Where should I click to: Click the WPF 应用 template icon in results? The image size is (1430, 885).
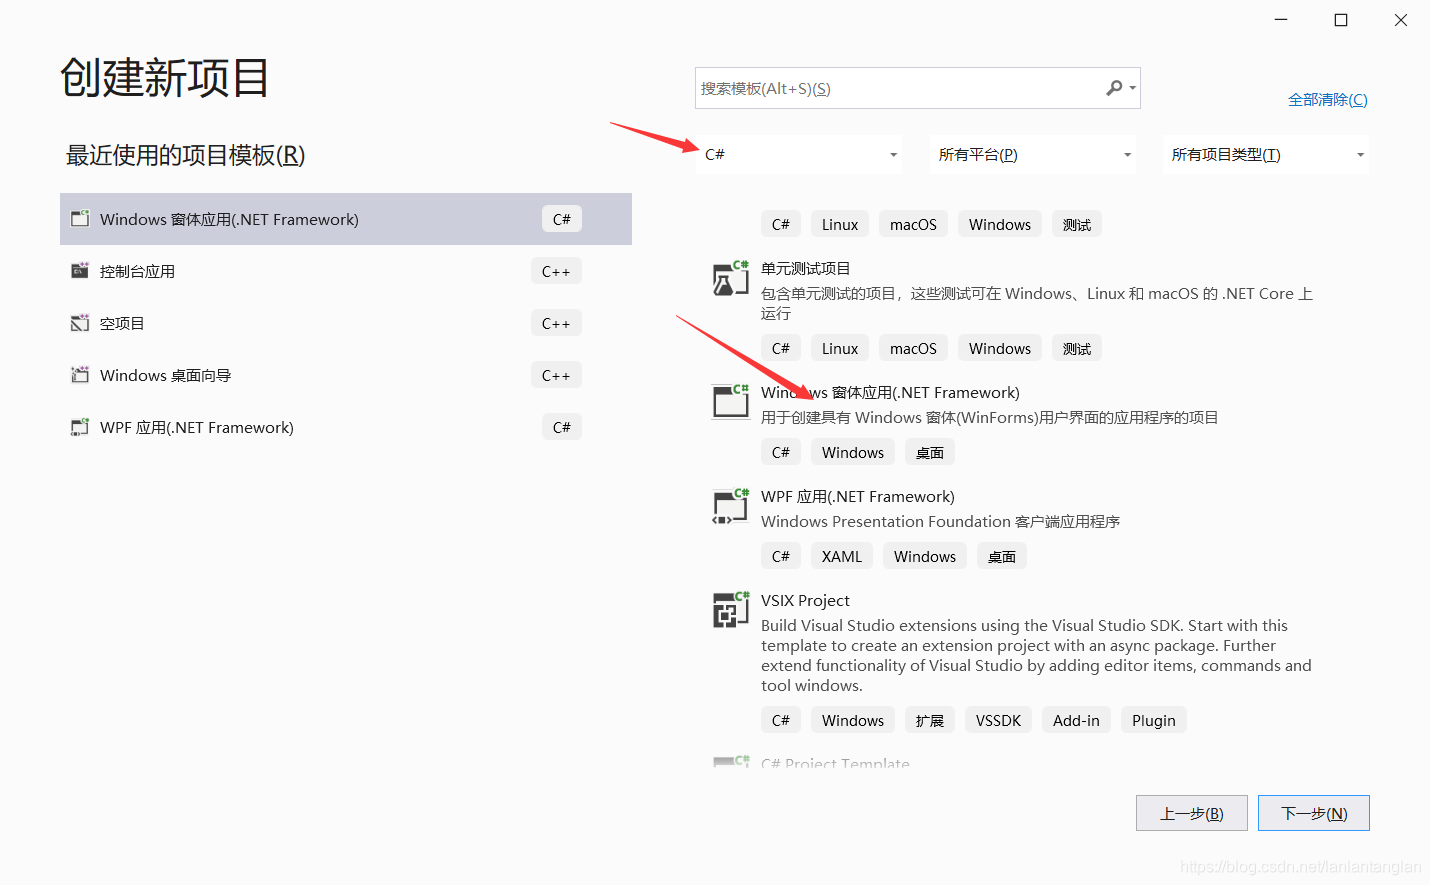pos(730,506)
